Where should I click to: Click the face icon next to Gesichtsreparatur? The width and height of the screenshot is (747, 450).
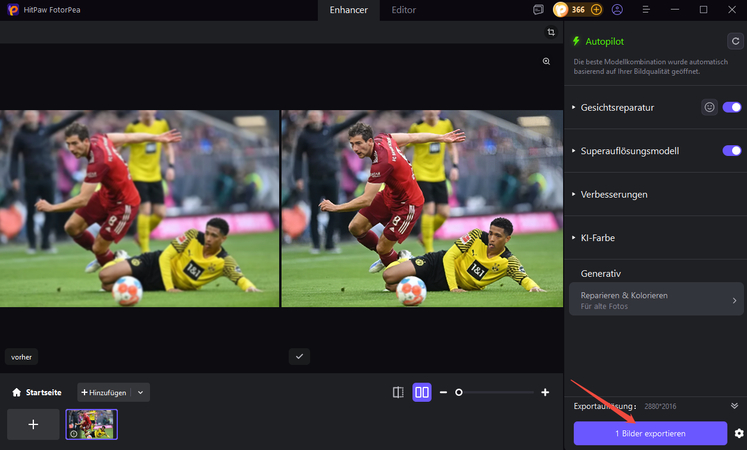[x=709, y=107]
